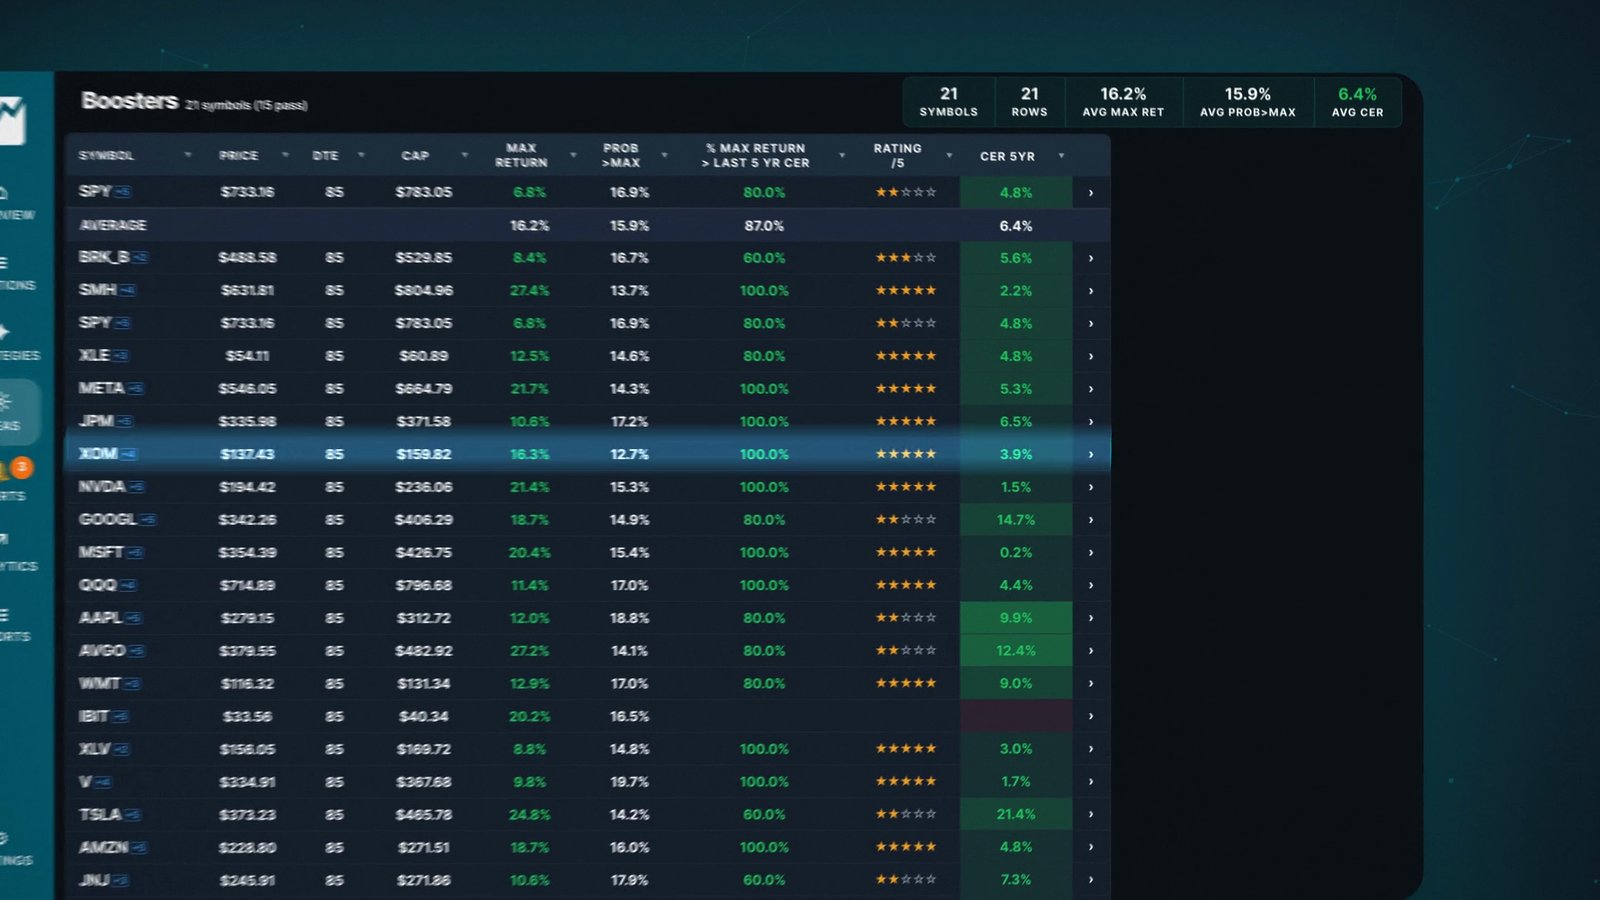This screenshot has height=900, width=1600.
Task: Open the small icon beside MSFT
Action: point(135,552)
